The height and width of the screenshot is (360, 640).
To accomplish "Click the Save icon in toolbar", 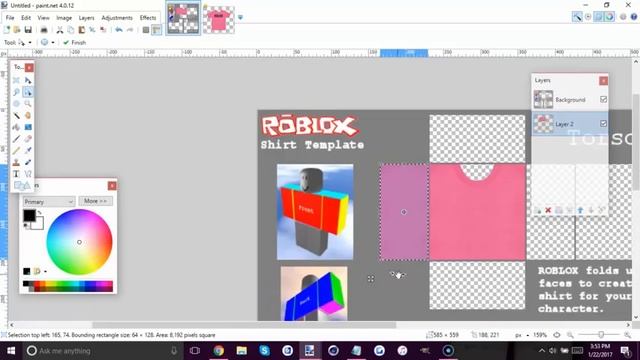I will (x=28, y=30).
